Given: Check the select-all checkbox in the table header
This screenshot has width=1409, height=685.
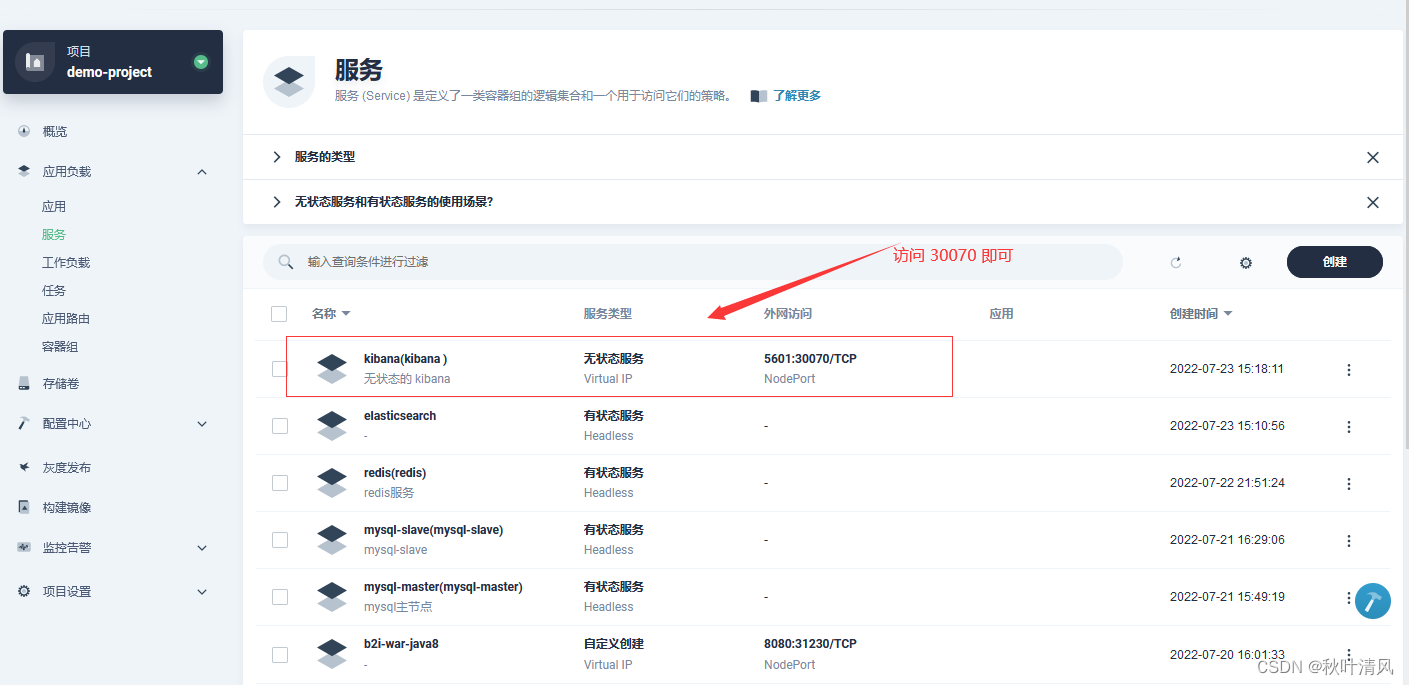Looking at the screenshot, I should (x=279, y=313).
